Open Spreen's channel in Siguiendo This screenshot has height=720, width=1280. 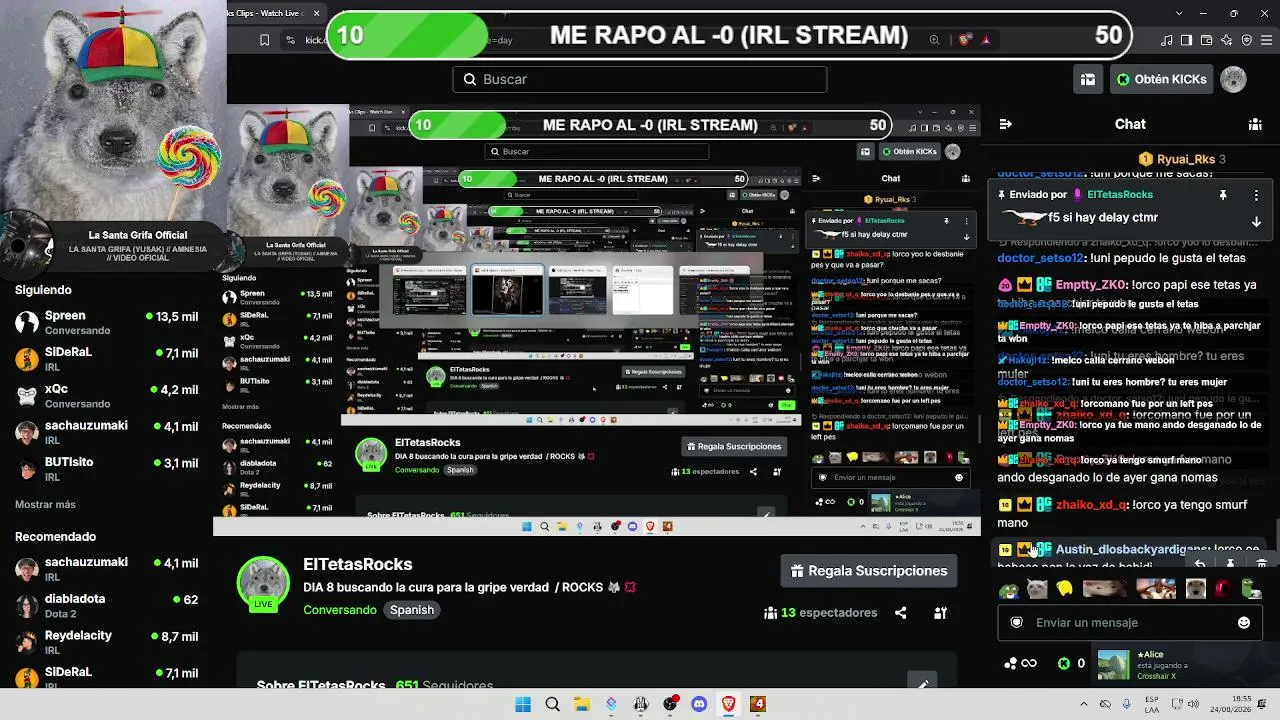click(106, 322)
